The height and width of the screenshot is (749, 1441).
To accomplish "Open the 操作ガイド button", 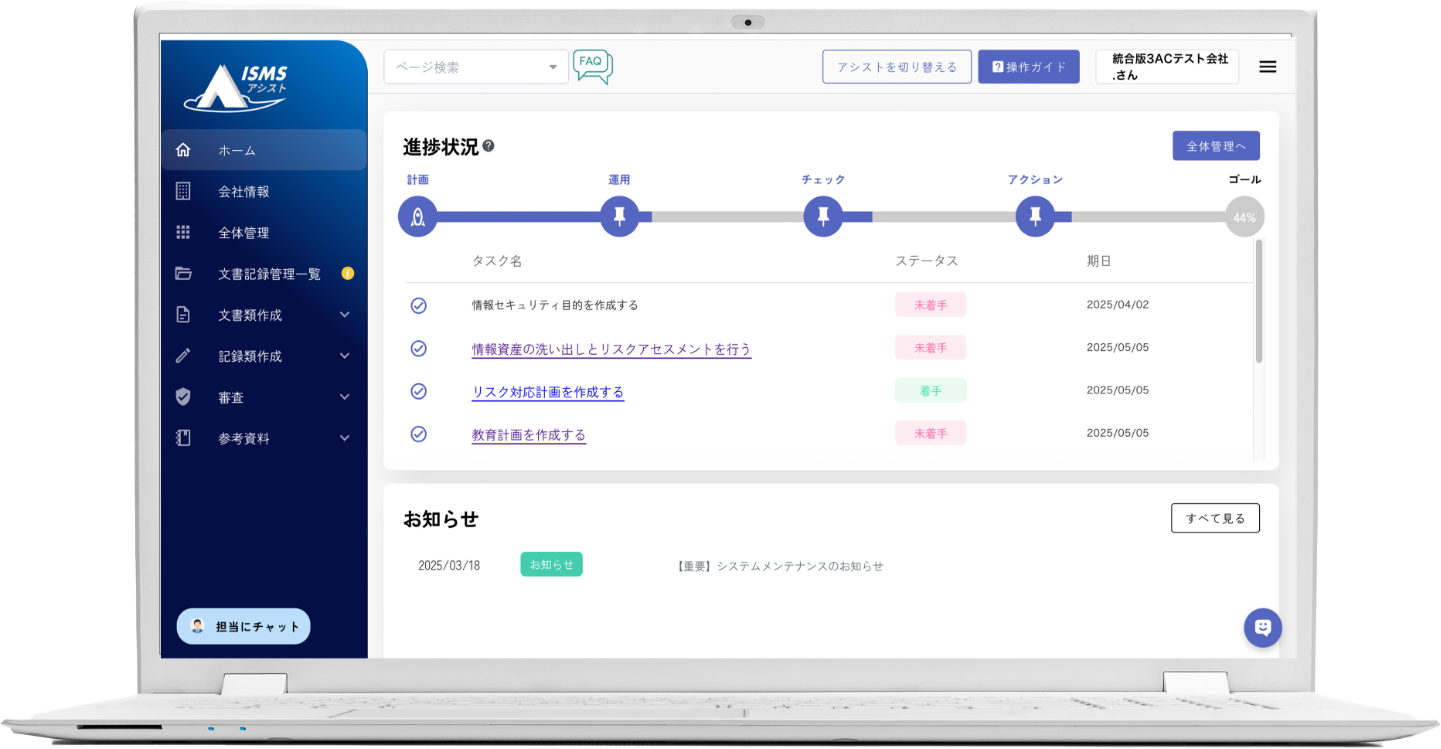I will point(1029,67).
